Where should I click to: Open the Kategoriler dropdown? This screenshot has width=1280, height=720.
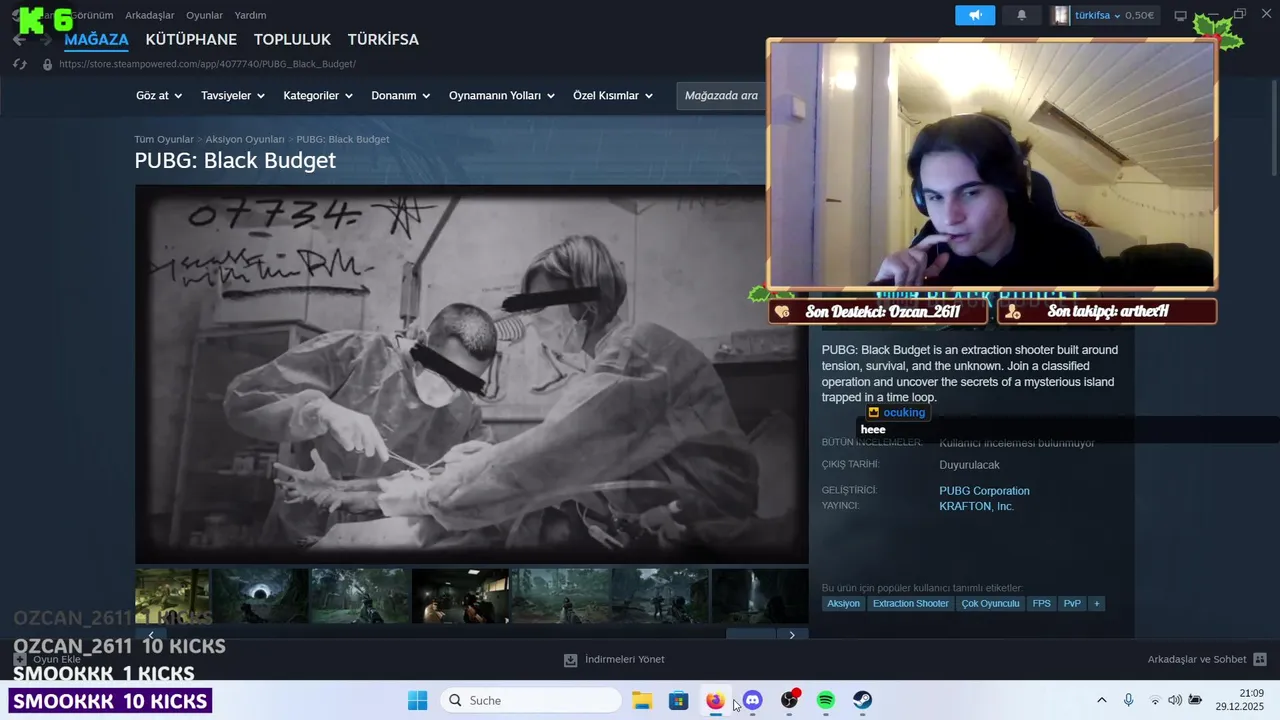pyautogui.click(x=318, y=96)
